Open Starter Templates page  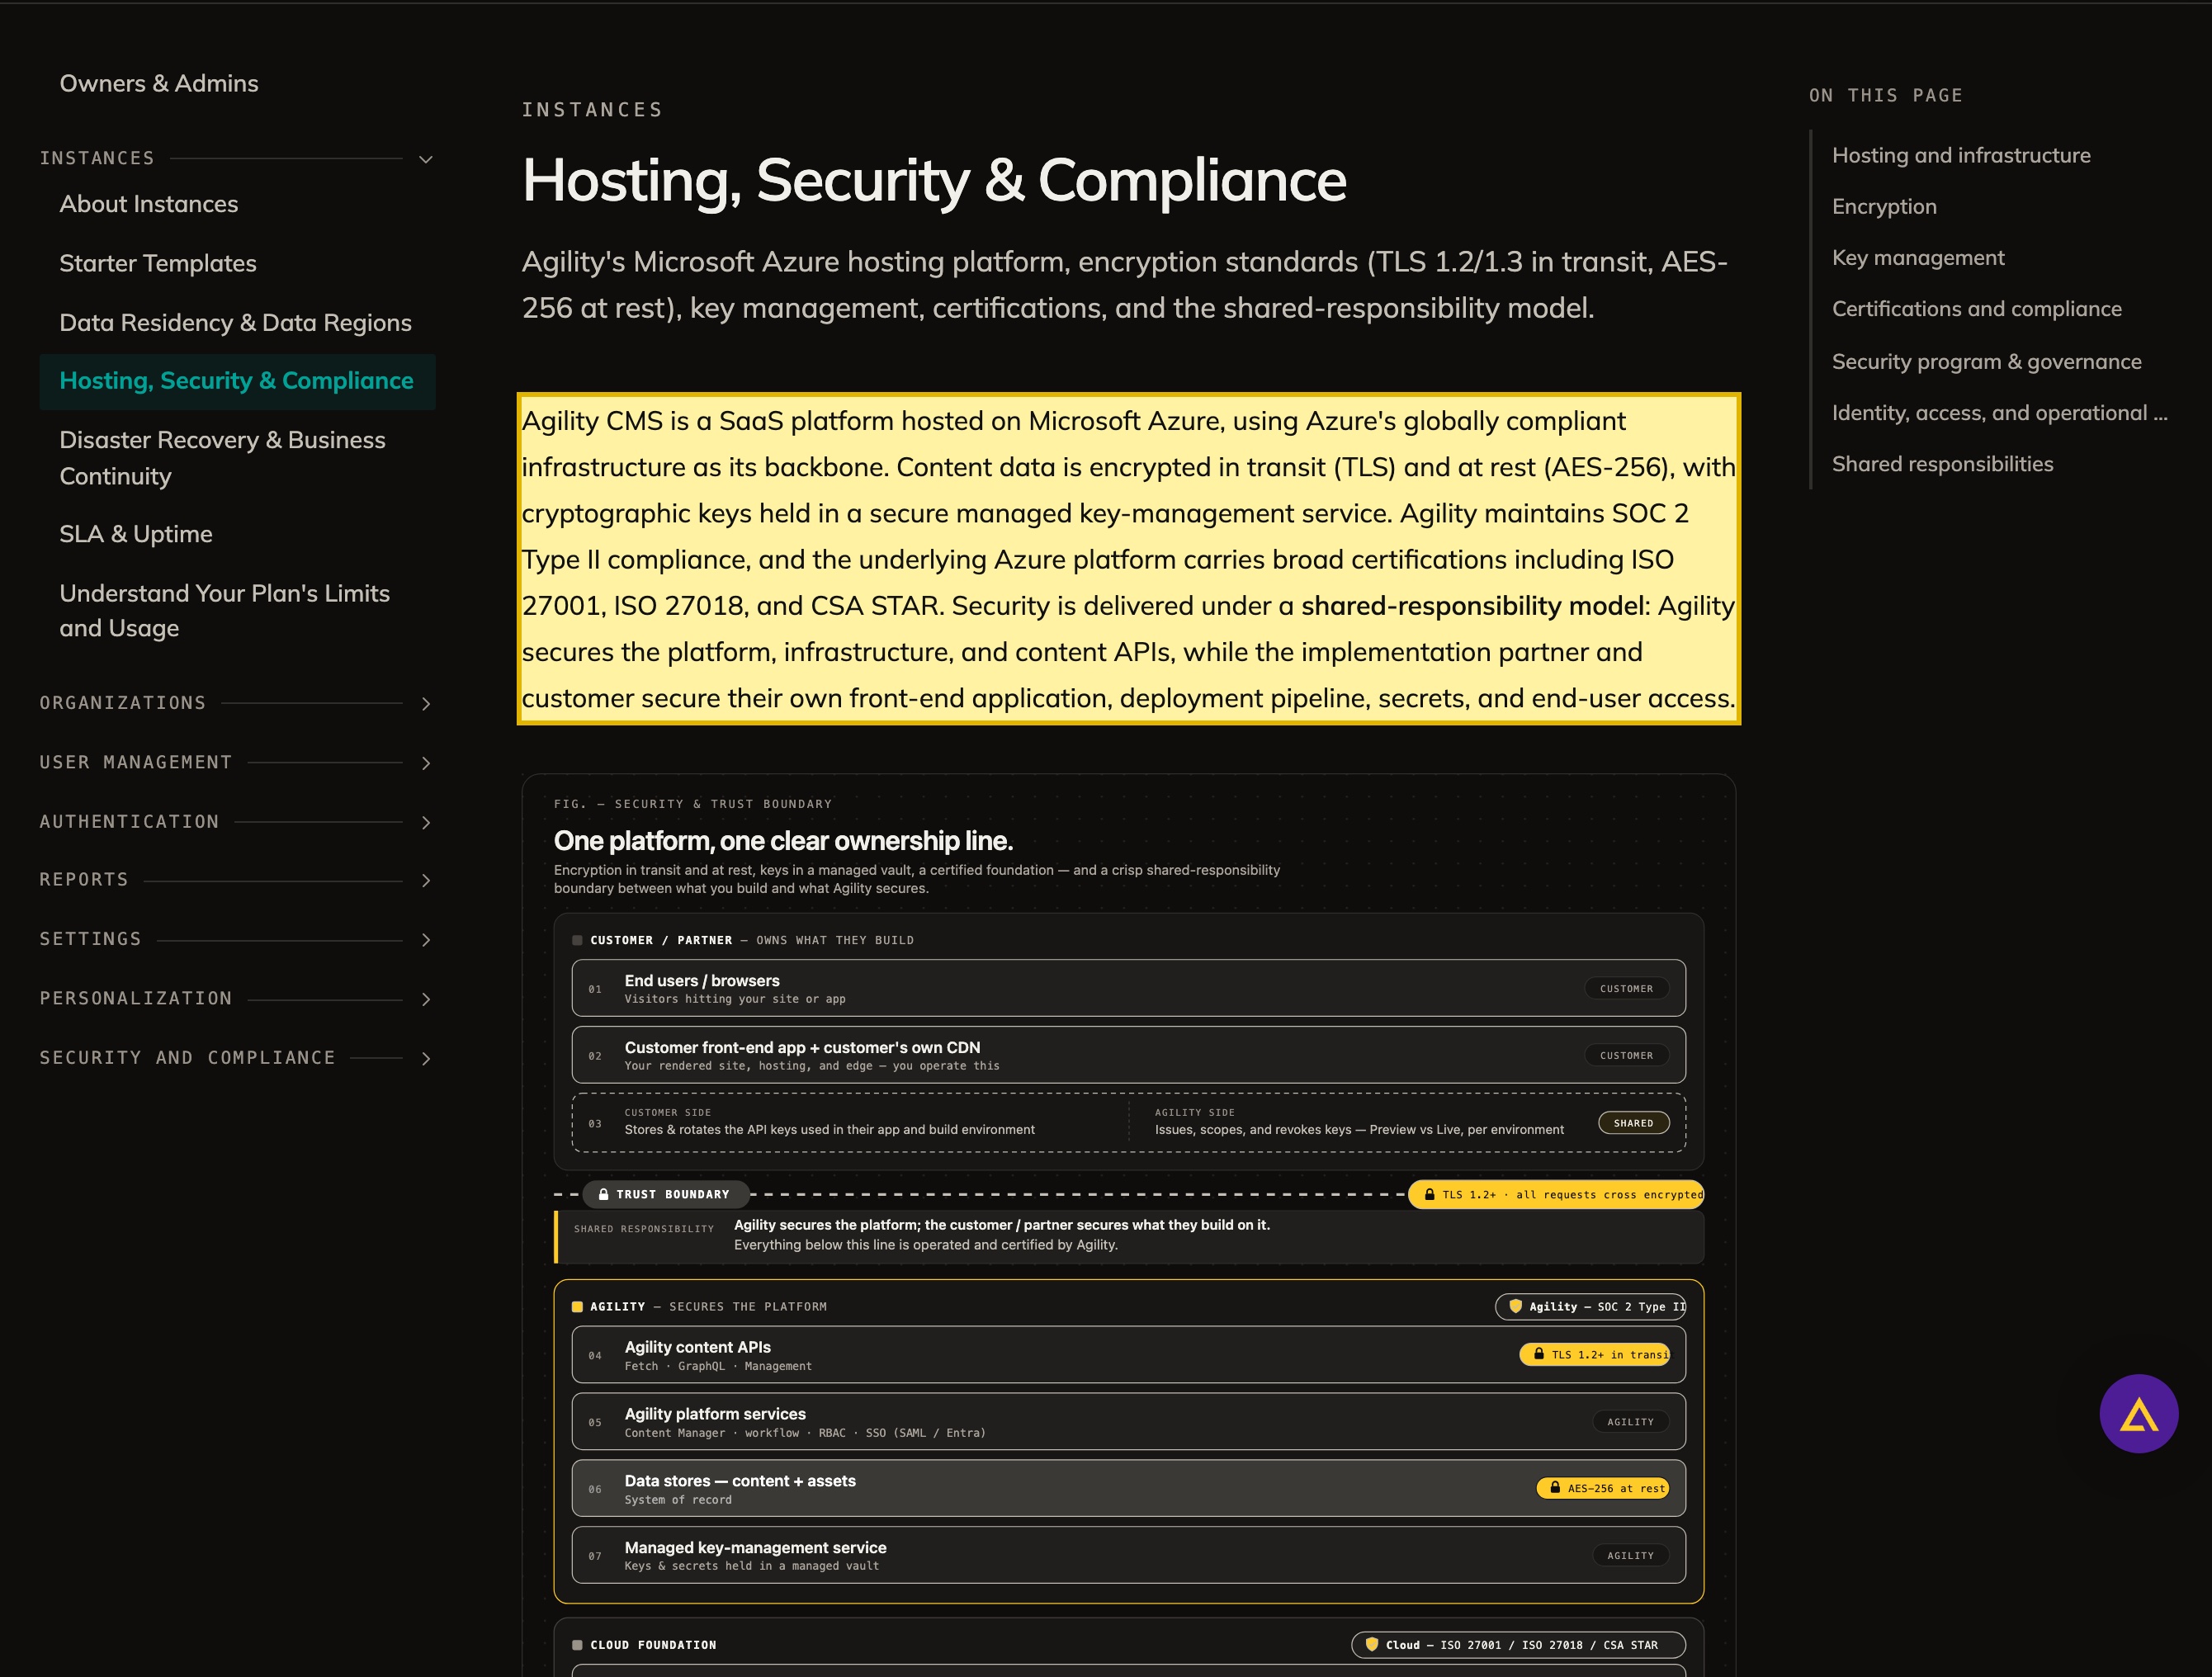click(158, 263)
